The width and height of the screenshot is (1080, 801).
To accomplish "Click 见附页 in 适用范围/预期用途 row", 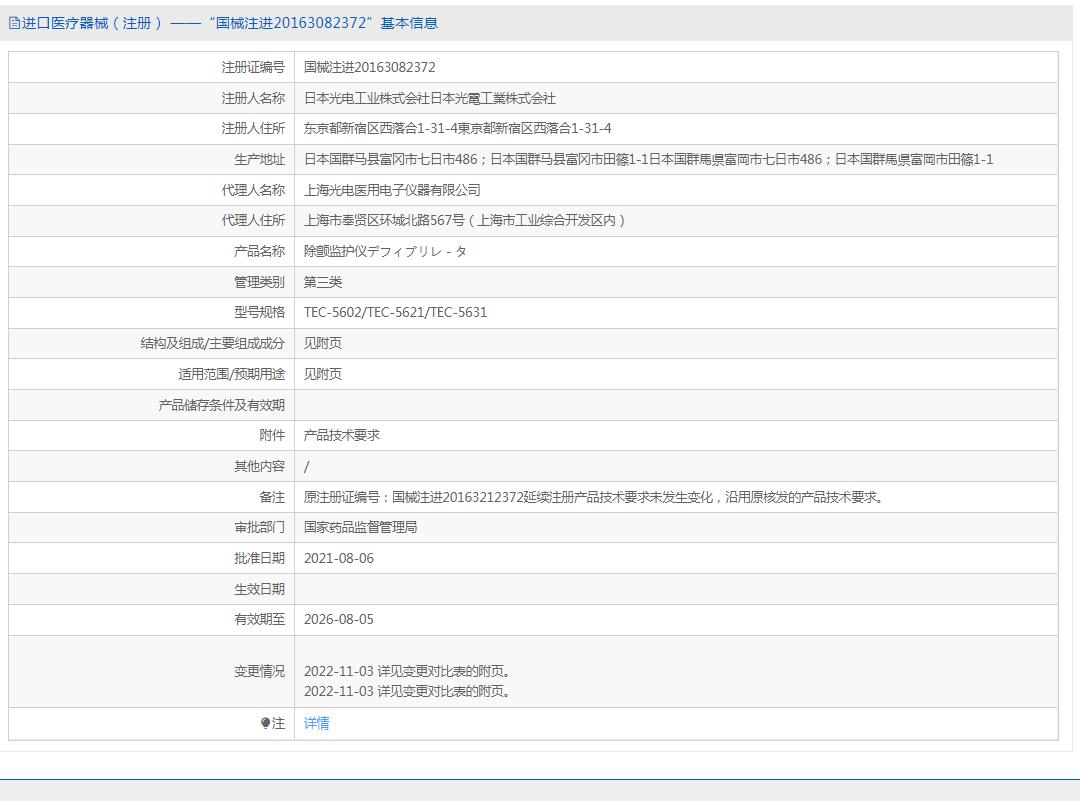I will [x=323, y=375].
